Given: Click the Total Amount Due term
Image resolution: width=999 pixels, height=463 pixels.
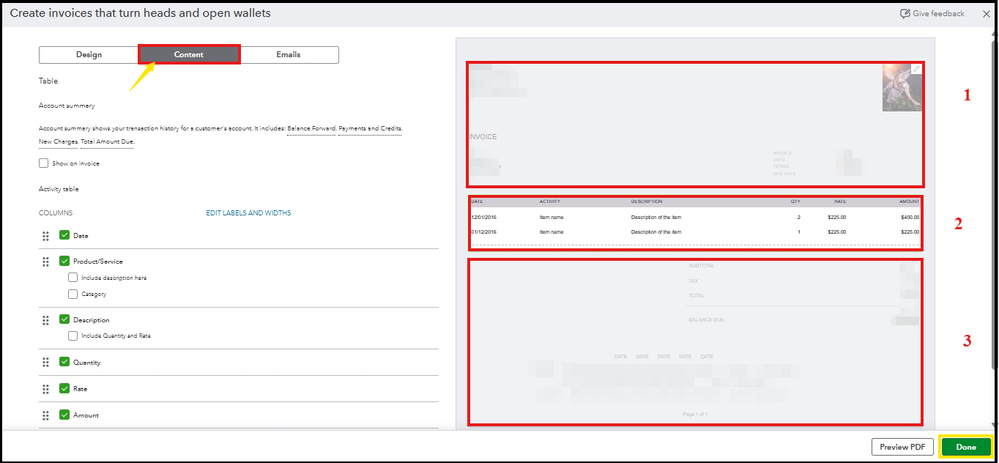Looking at the screenshot, I should (x=107, y=141).
